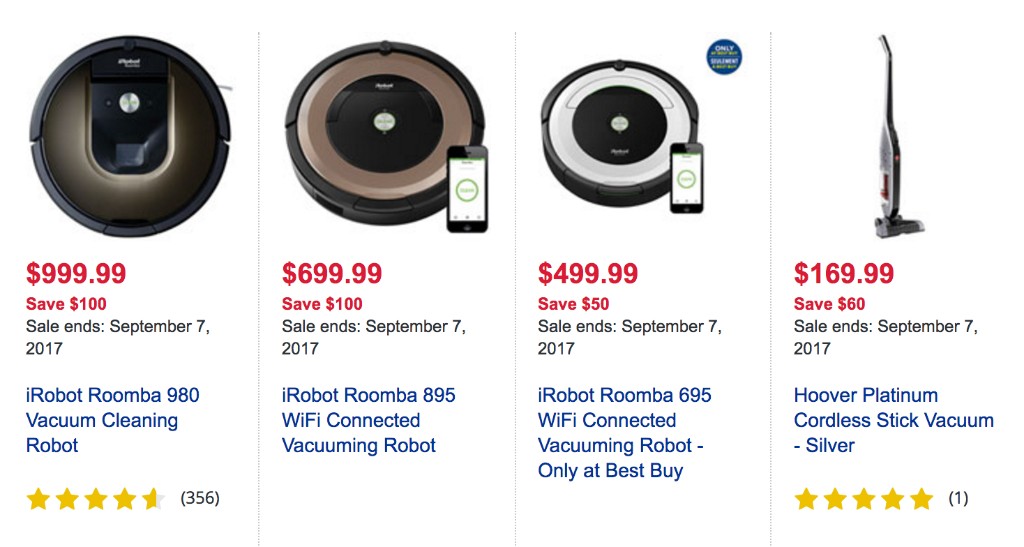Click the $169.99 price
The image size is (1024, 547).
844,273
